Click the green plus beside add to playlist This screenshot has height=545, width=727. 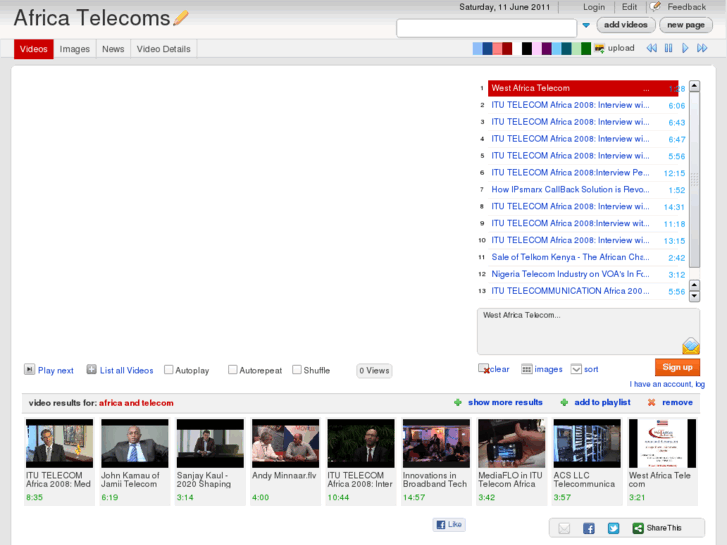click(564, 403)
